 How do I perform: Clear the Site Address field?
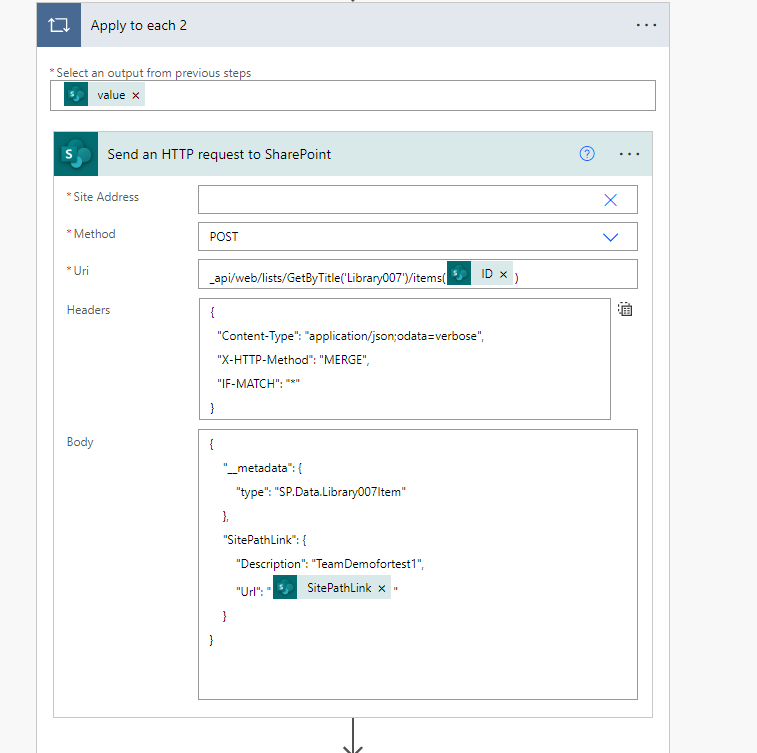tap(610, 200)
